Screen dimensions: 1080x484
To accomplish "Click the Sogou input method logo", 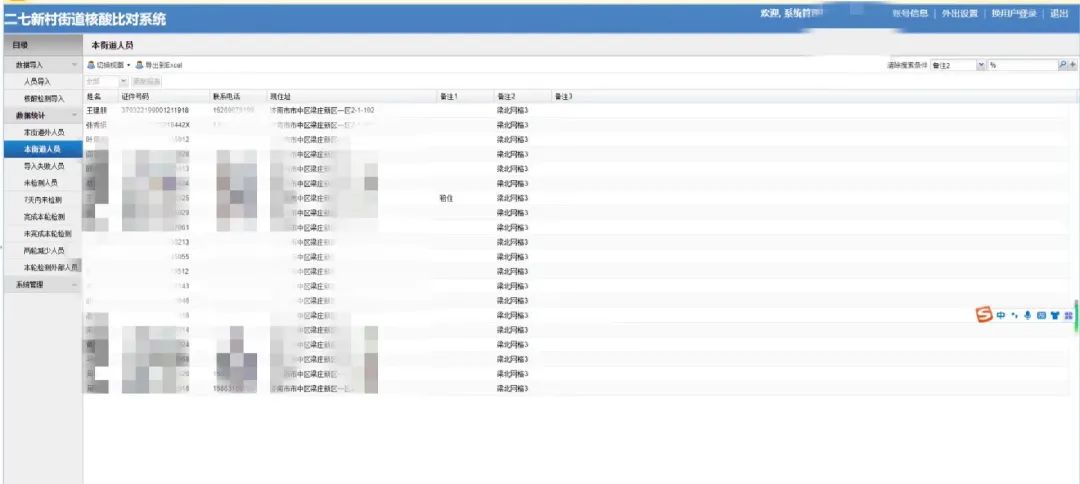I will [x=985, y=315].
